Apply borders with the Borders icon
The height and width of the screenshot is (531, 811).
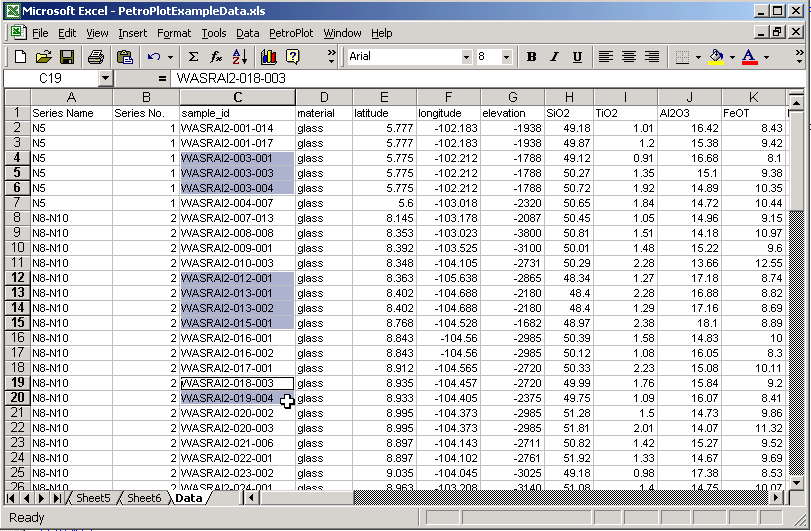[x=682, y=57]
